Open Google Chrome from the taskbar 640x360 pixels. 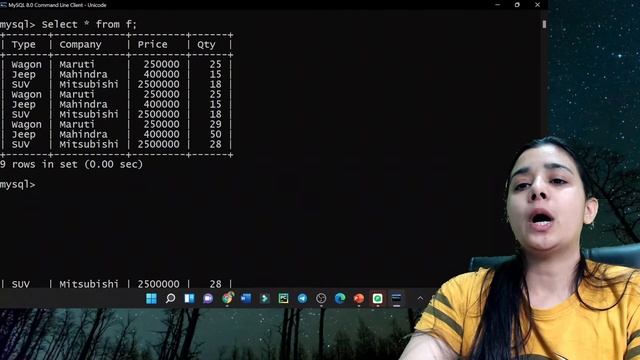pyautogui.click(x=227, y=298)
